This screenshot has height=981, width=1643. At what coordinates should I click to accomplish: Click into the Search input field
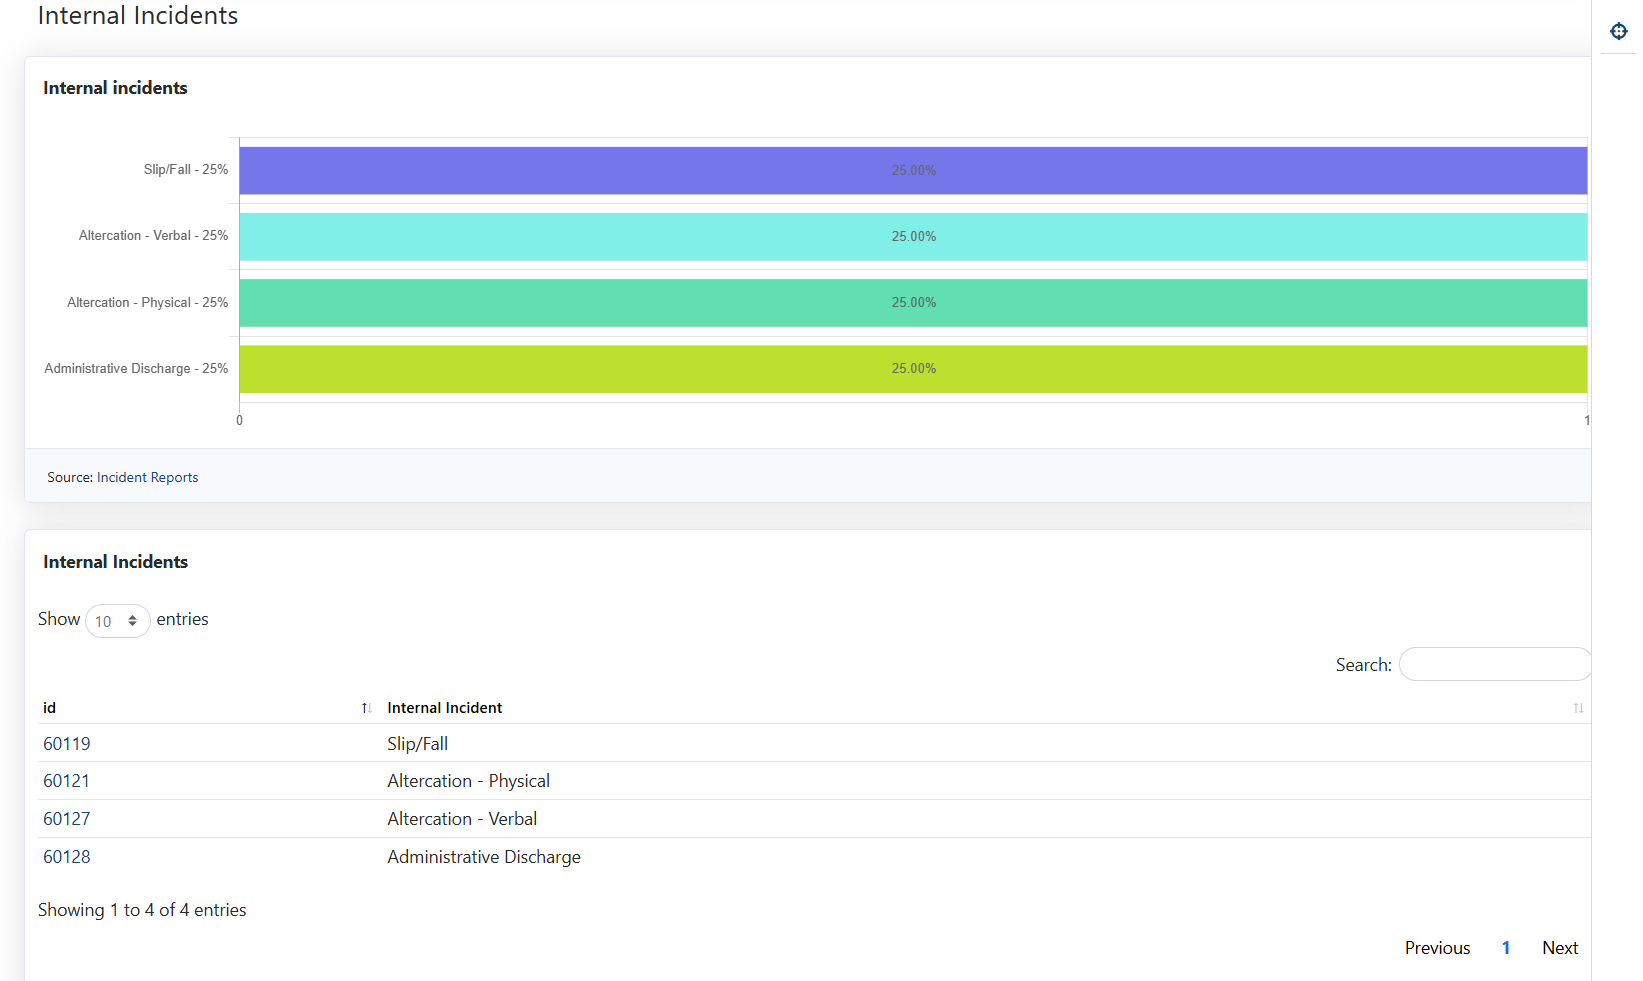tap(1493, 664)
